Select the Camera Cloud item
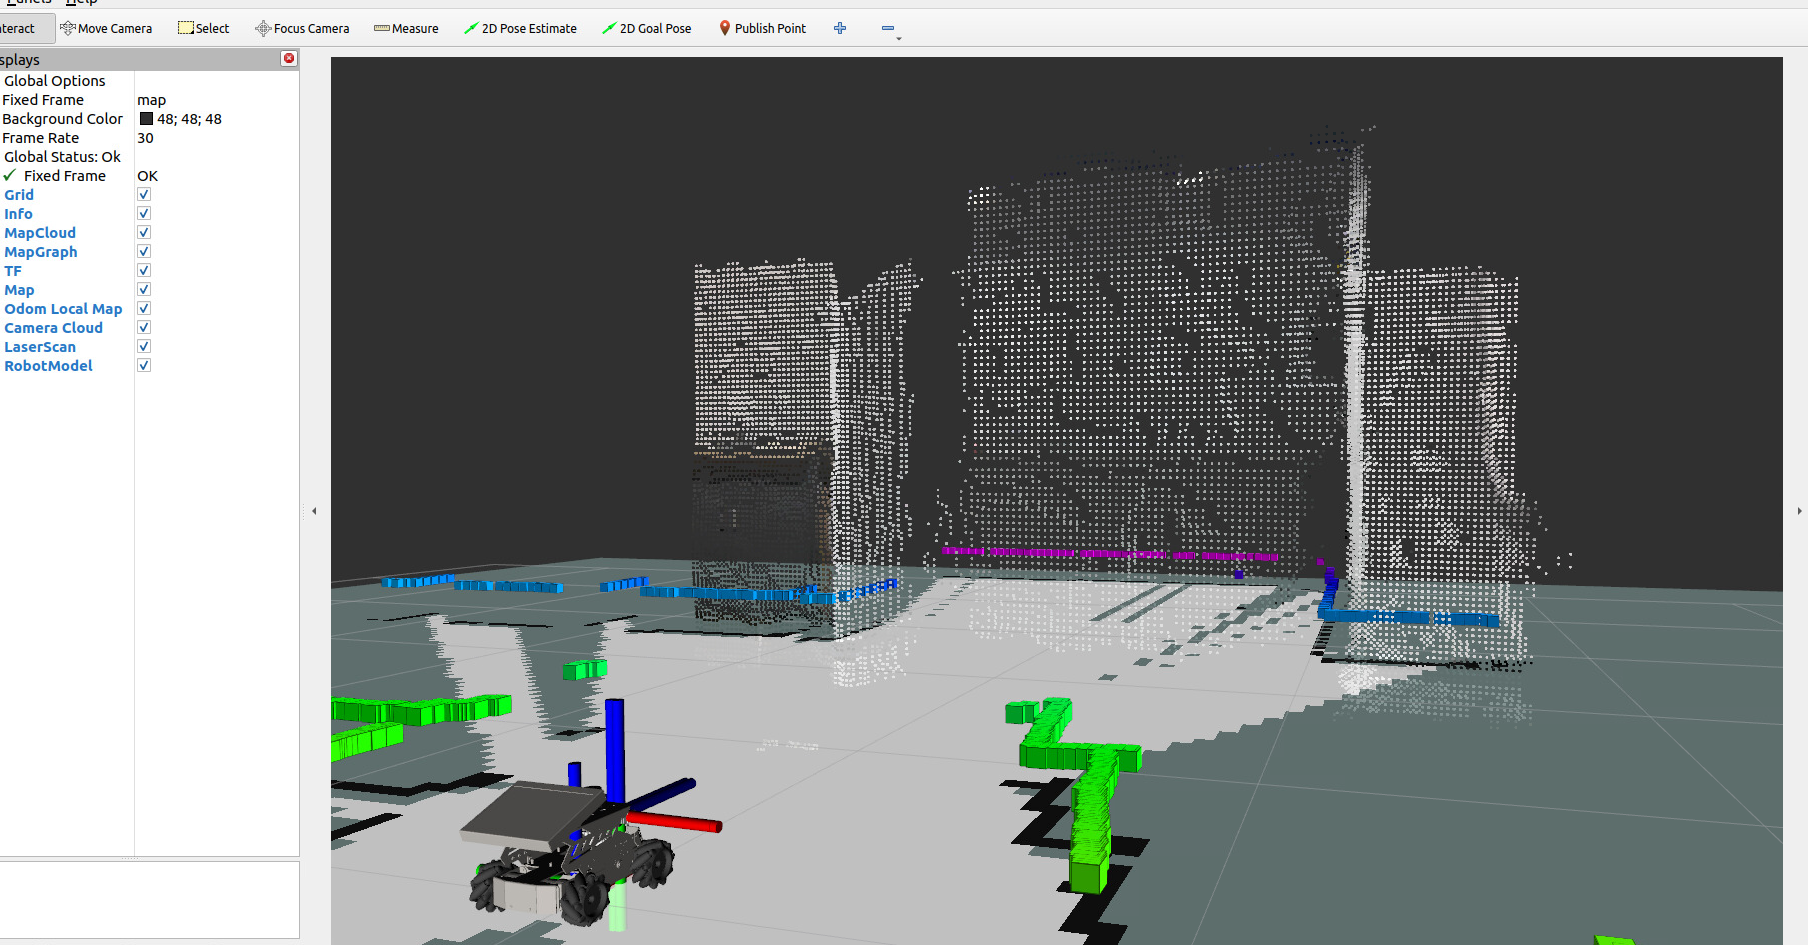Viewport: 1808px width, 945px height. (x=53, y=328)
